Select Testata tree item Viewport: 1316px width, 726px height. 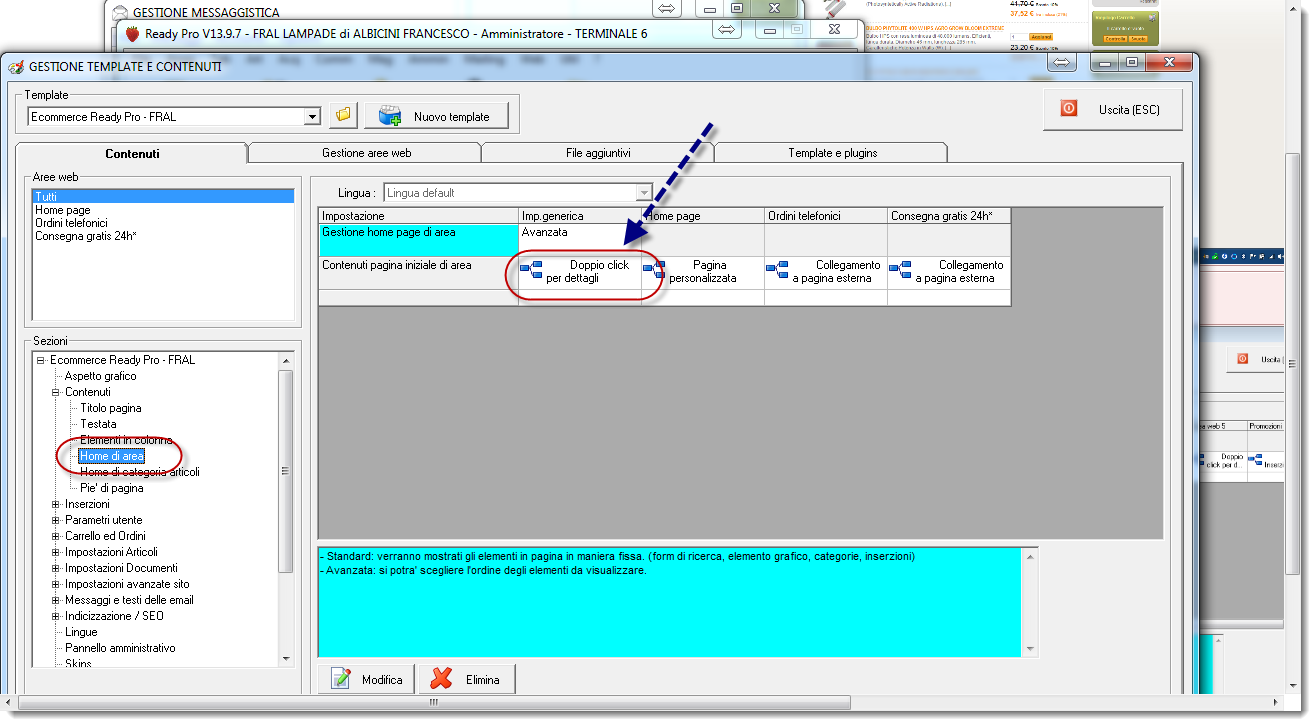[x=98, y=424]
